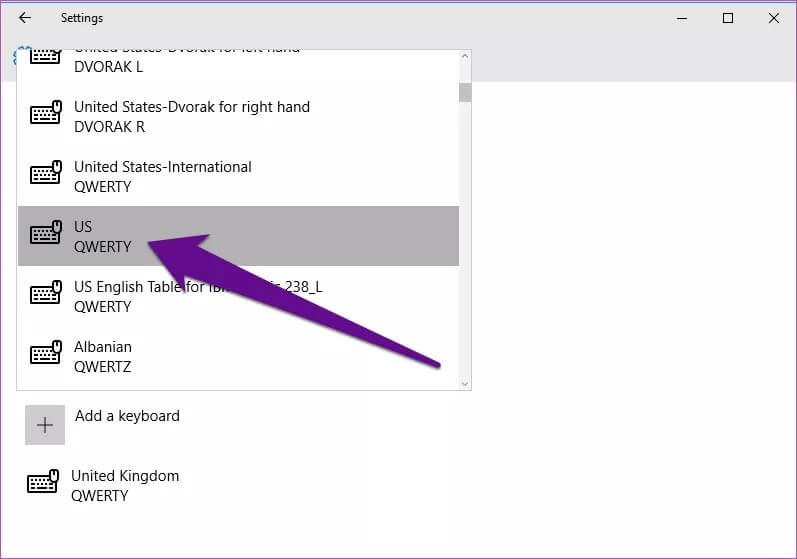The width and height of the screenshot is (797, 559).
Task: Click keyboard icon beside United States-International
Action: click(x=46, y=172)
